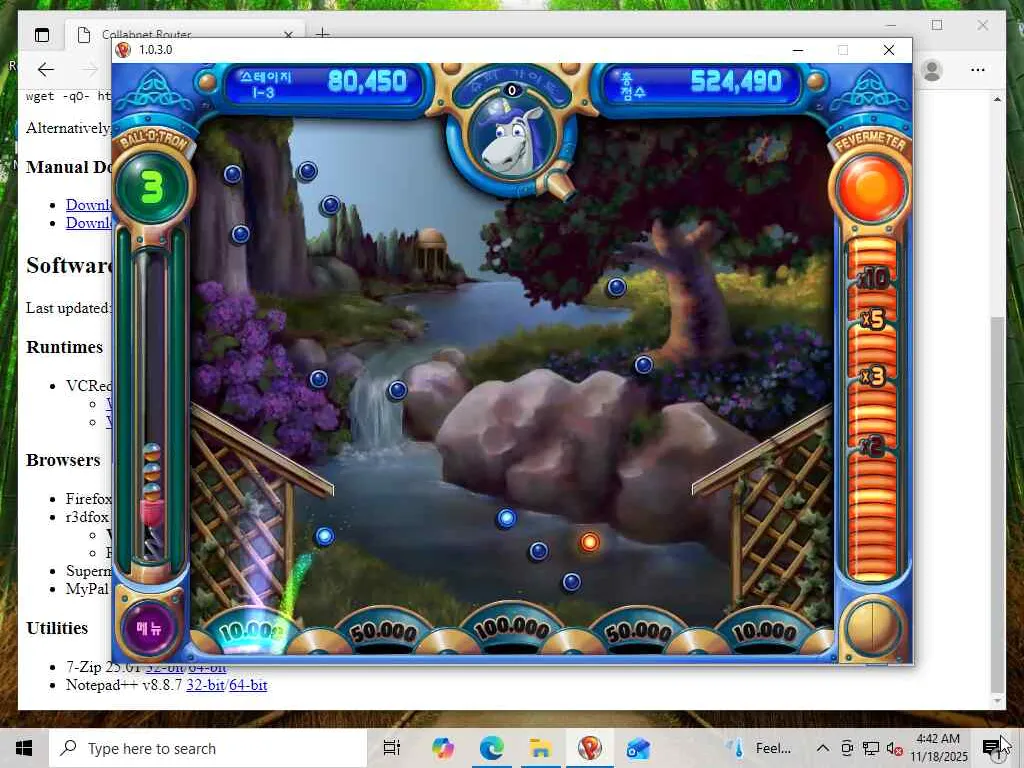The width and height of the screenshot is (1024, 768).
Task: Click the Fevermeter orange orb
Action: tap(871, 187)
